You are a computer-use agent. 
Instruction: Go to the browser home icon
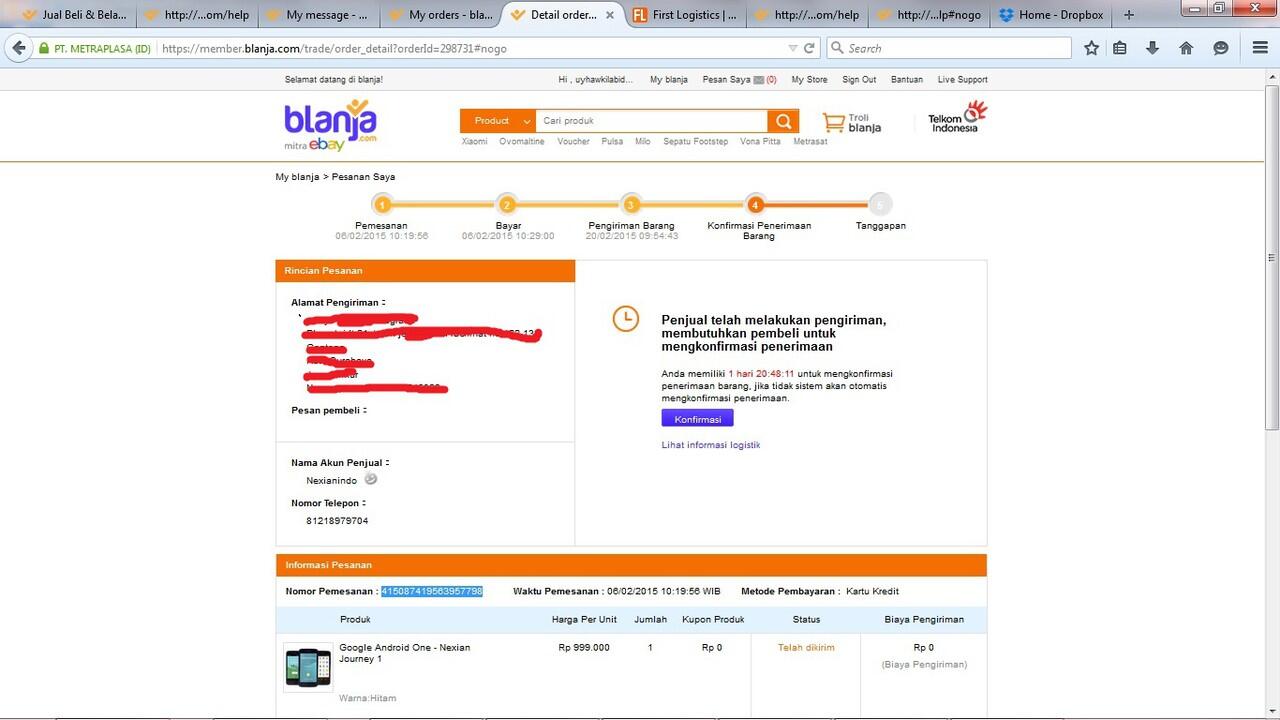1186,48
